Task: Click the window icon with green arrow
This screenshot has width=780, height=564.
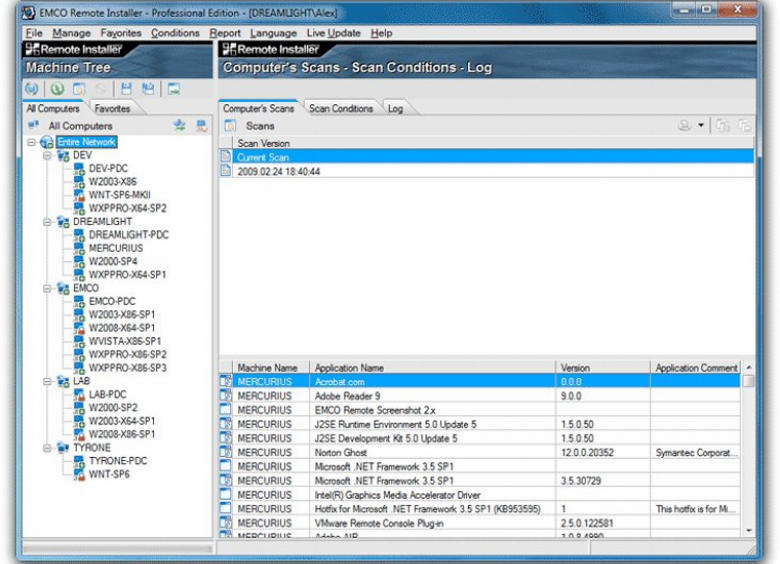Action: 174,89
